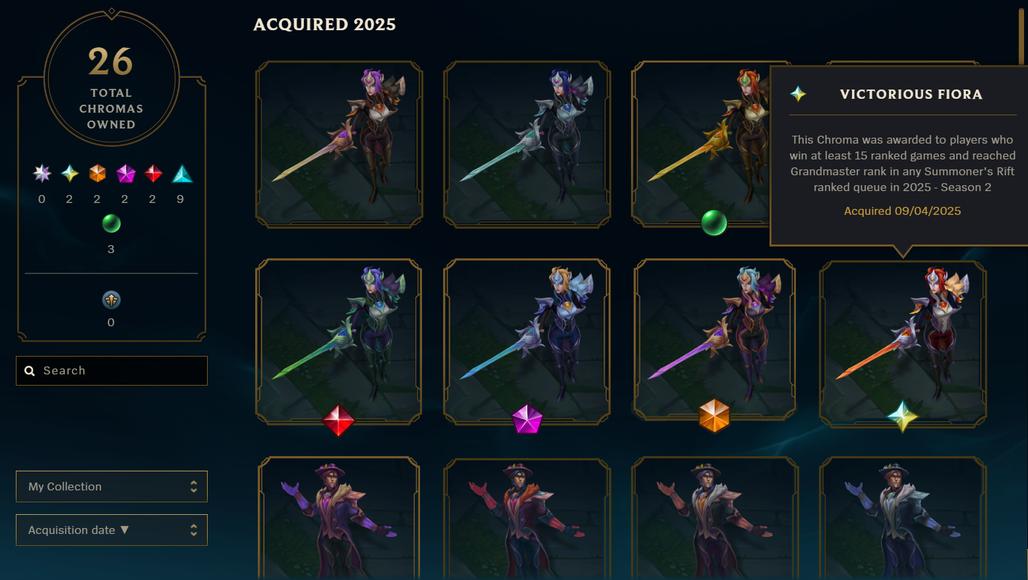Open the Acquisition date sort dropdown
Image resolution: width=1028 pixels, height=580 pixels.
111,530
